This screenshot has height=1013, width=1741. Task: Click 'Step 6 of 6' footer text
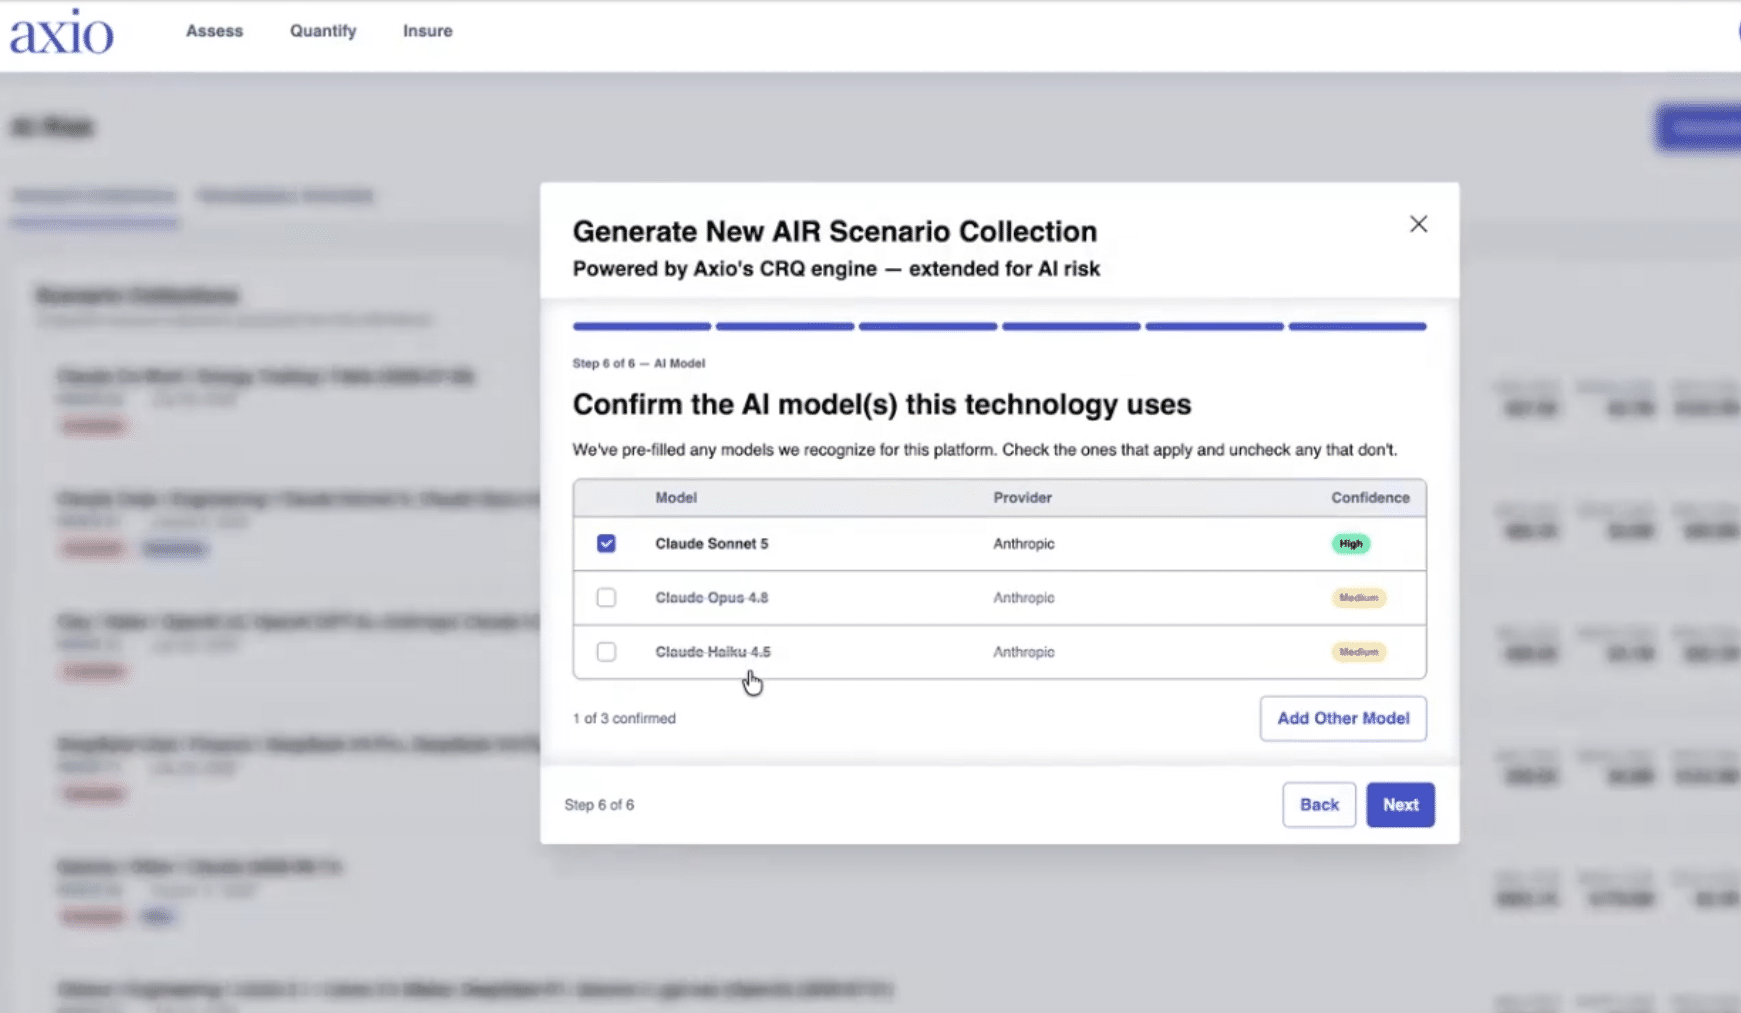click(599, 804)
